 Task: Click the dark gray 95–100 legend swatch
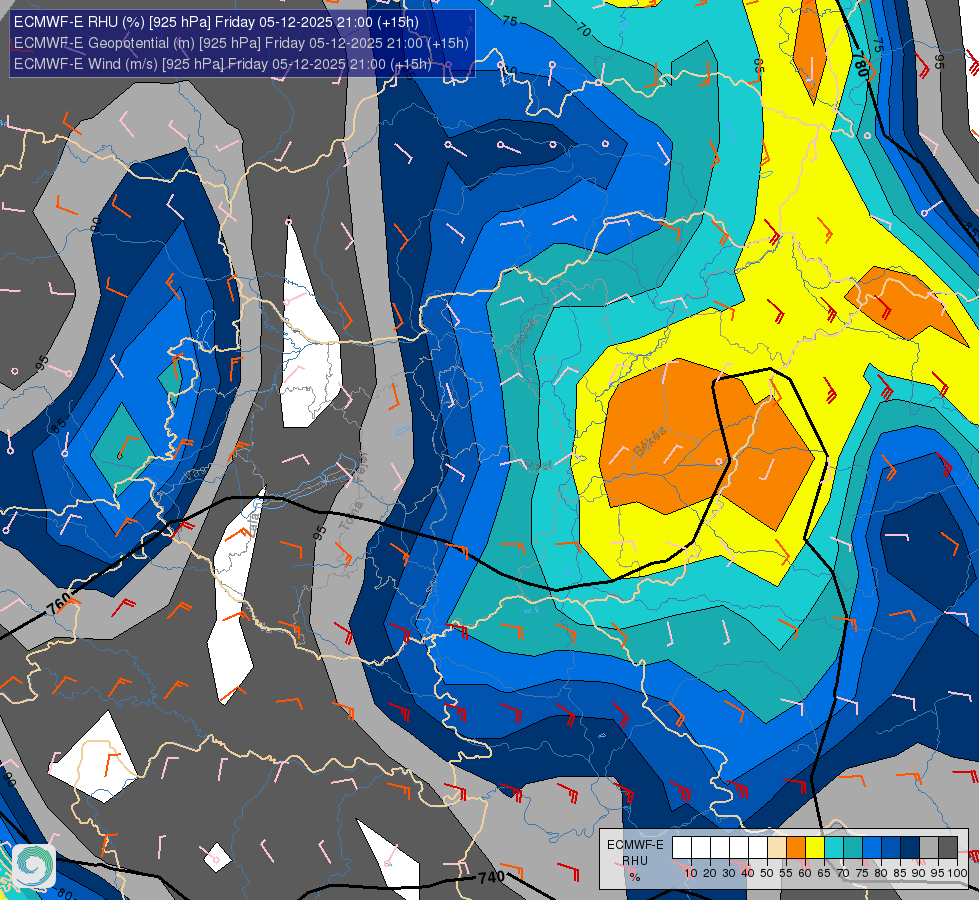pos(948,848)
